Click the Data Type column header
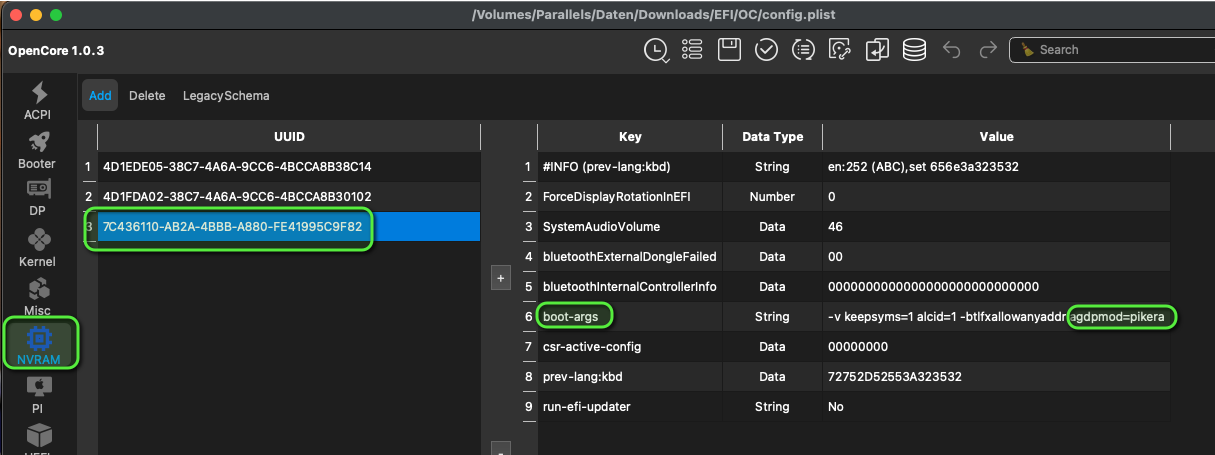The image size is (1215, 455). pyautogui.click(x=773, y=137)
